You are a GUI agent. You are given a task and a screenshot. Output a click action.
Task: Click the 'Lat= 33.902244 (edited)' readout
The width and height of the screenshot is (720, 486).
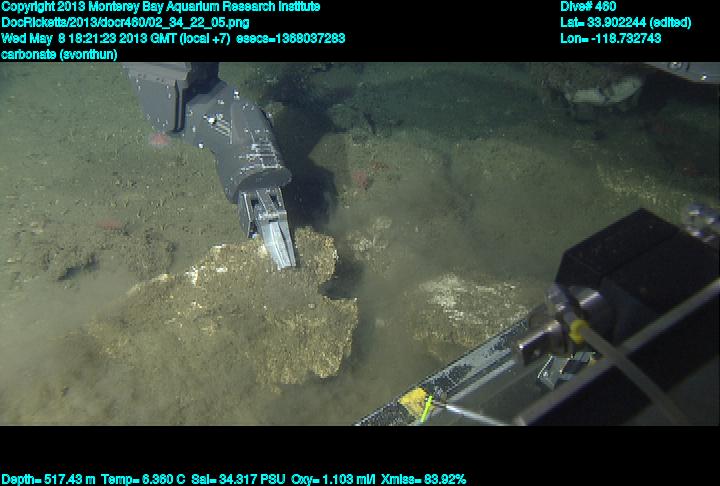point(625,23)
